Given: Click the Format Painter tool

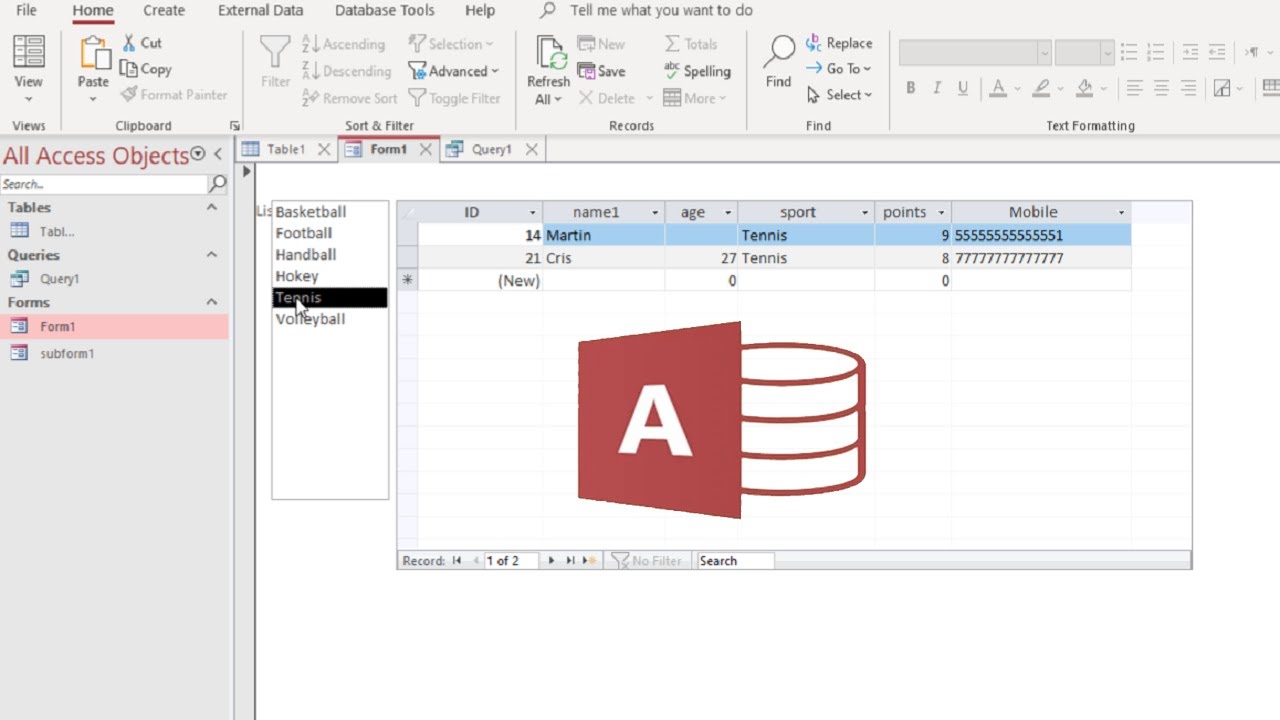Looking at the screenshot, I should [173, 95].
